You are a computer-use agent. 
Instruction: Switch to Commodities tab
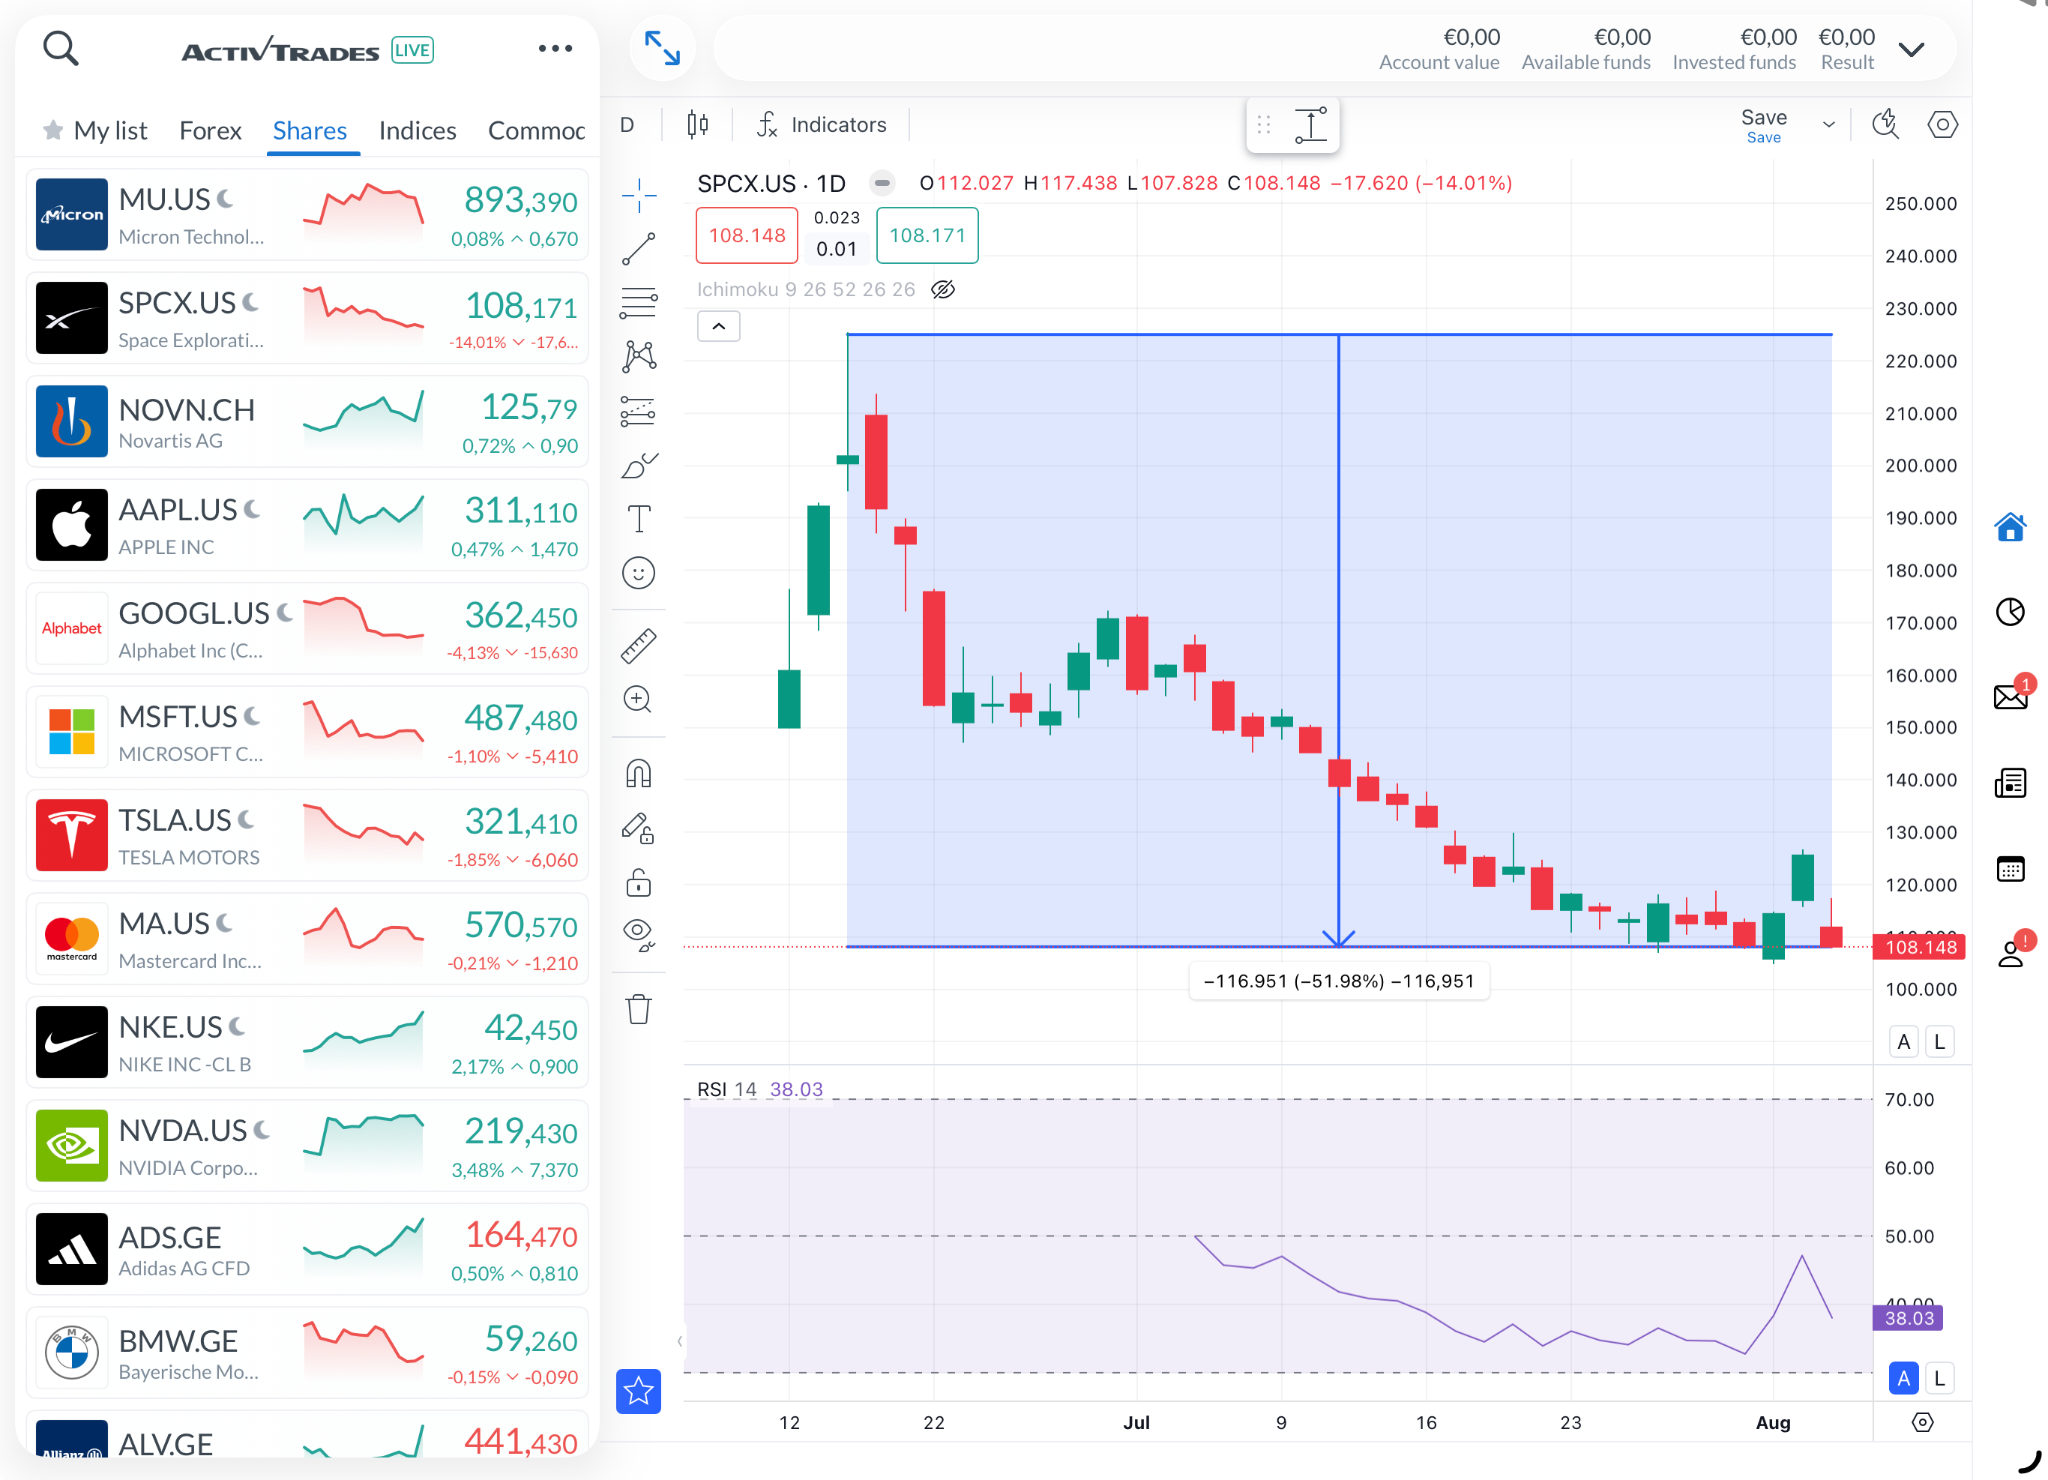tap(537, 131)
